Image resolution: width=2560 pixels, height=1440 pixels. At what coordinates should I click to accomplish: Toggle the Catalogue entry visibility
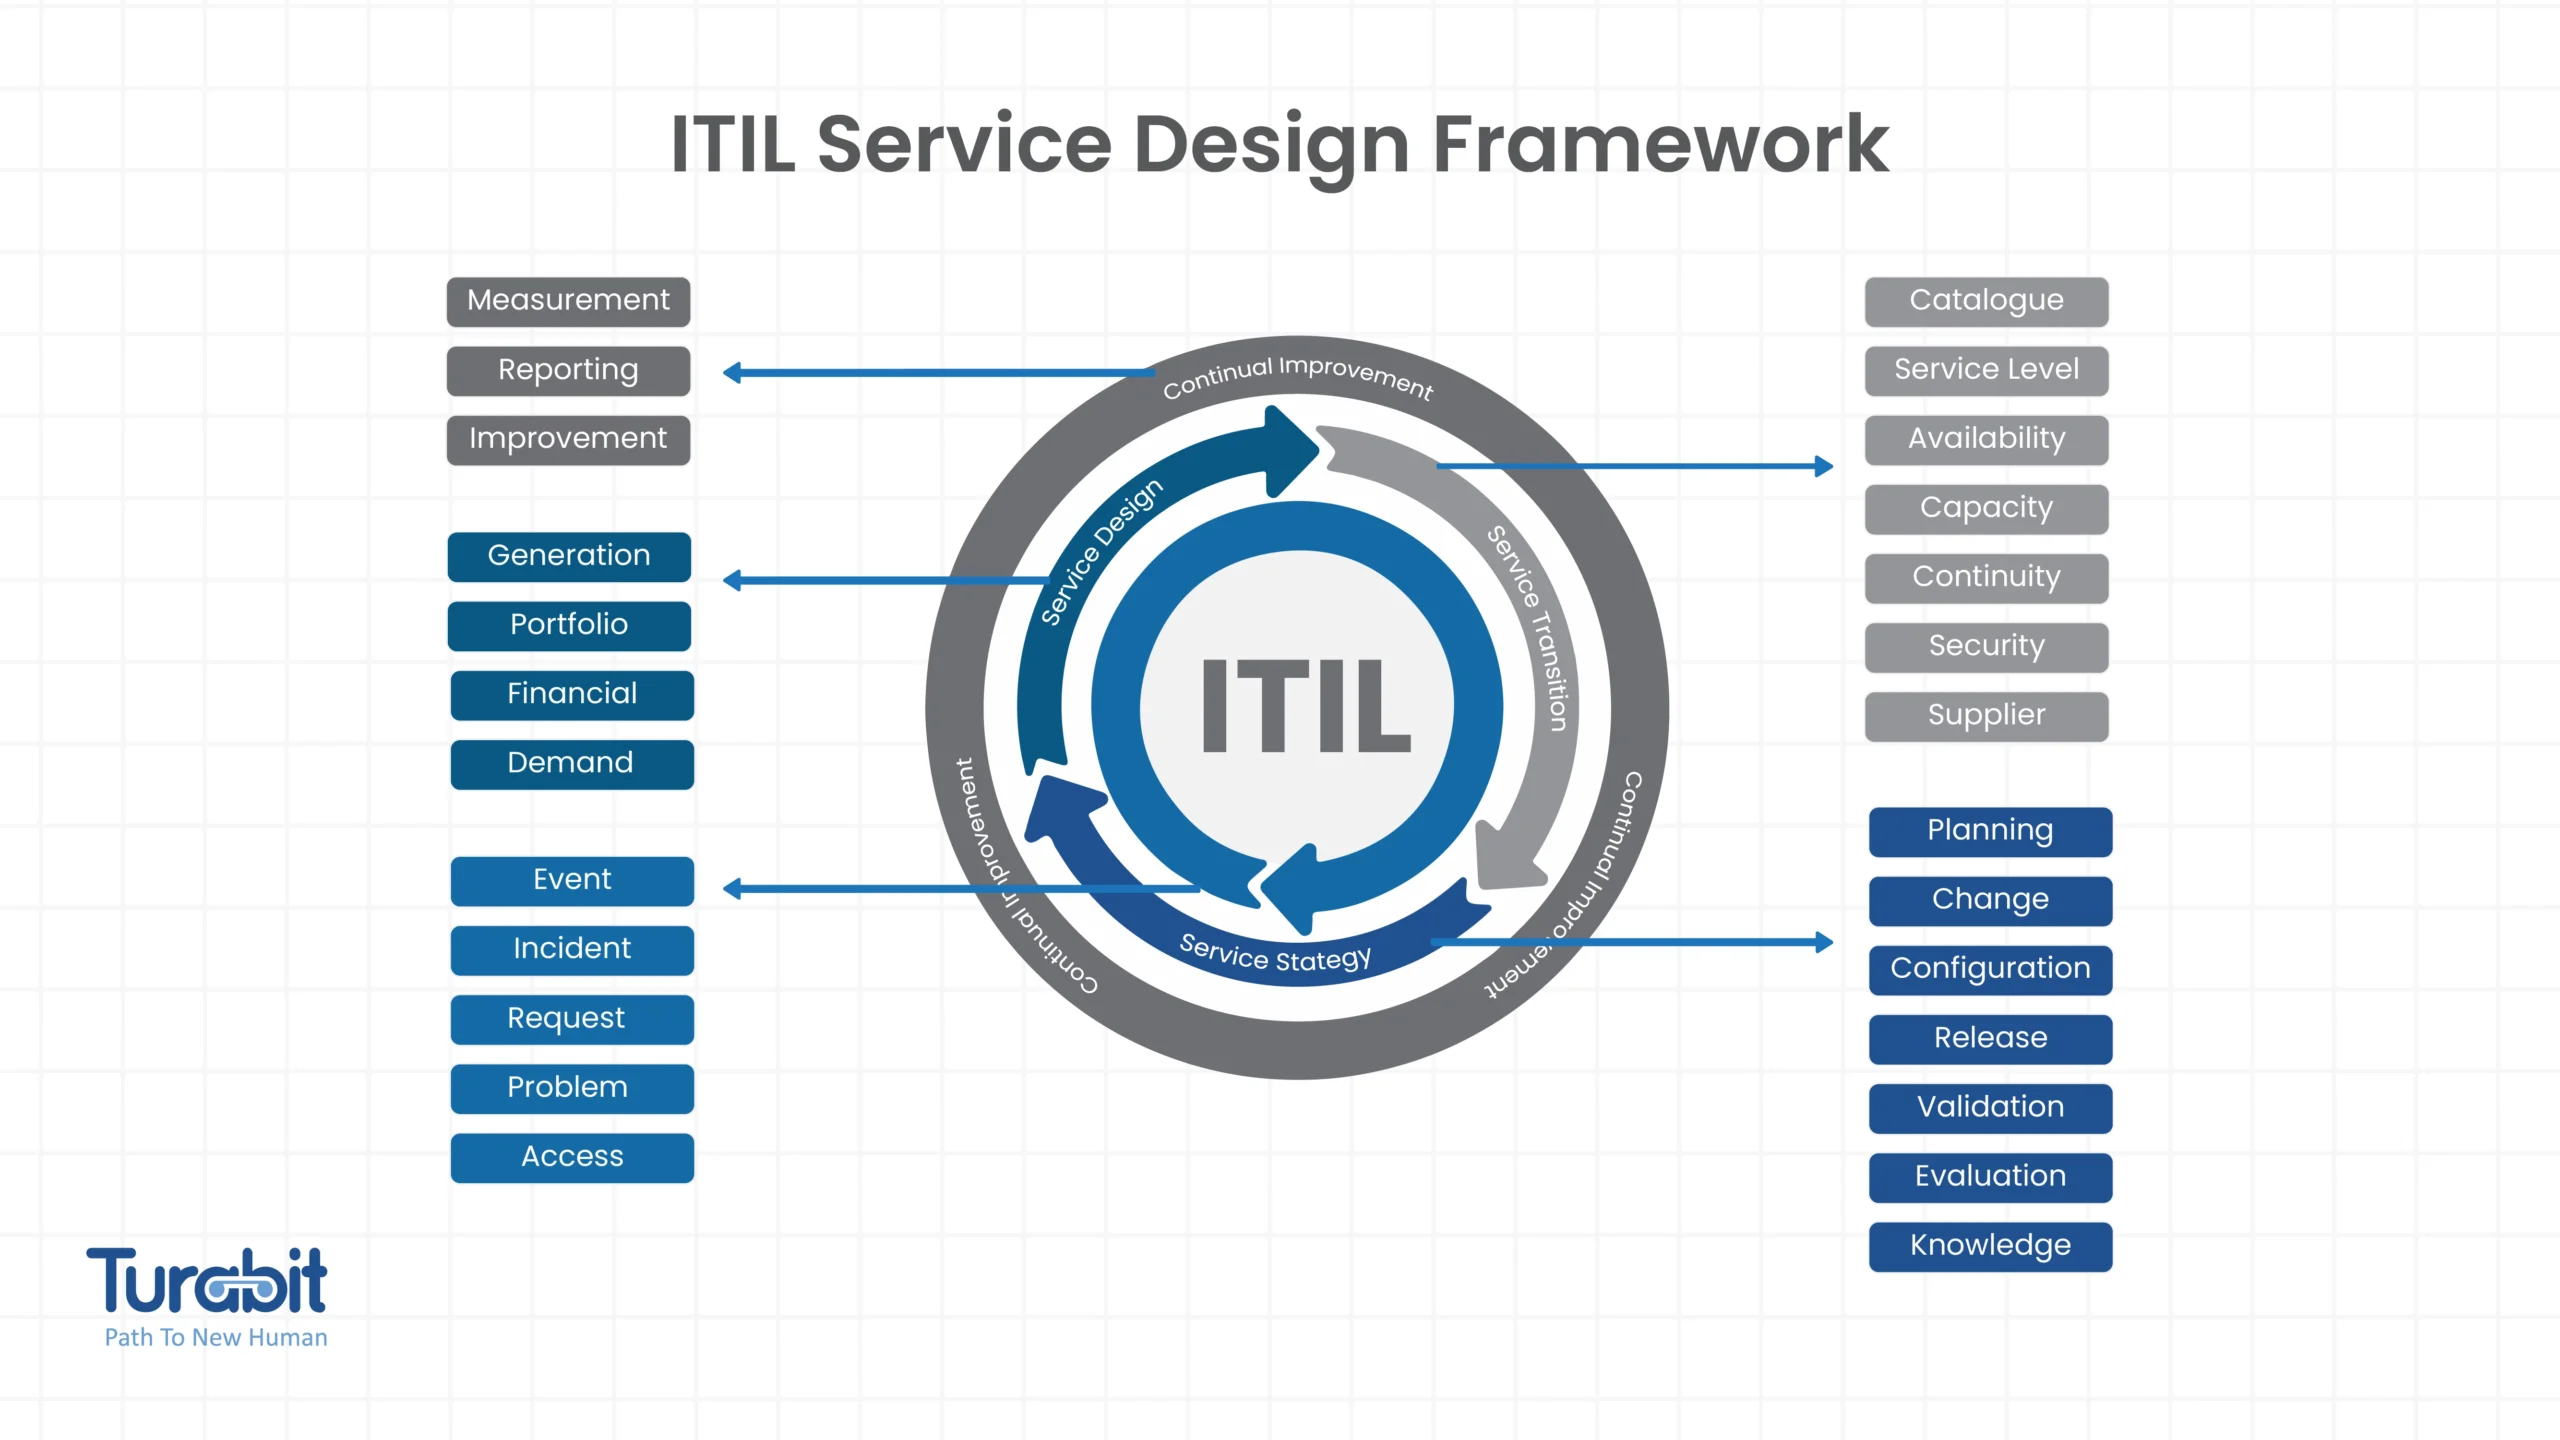tap(1989, 299)
